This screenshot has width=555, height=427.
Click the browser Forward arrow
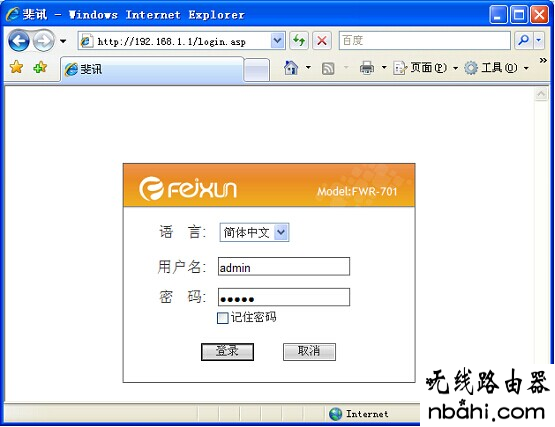point(44,41)
